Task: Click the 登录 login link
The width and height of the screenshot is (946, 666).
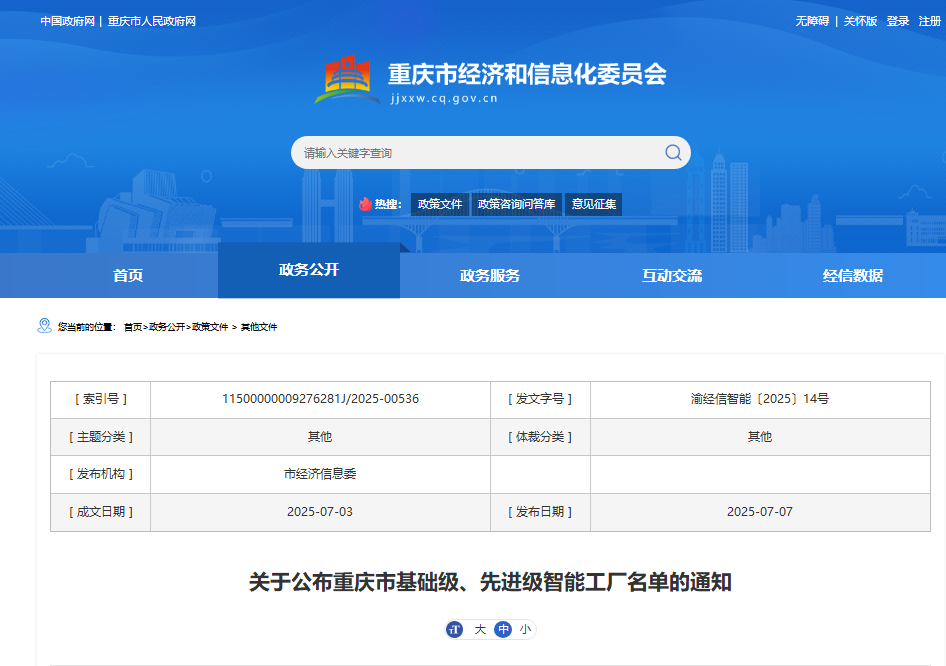Action: click(897, 21)
